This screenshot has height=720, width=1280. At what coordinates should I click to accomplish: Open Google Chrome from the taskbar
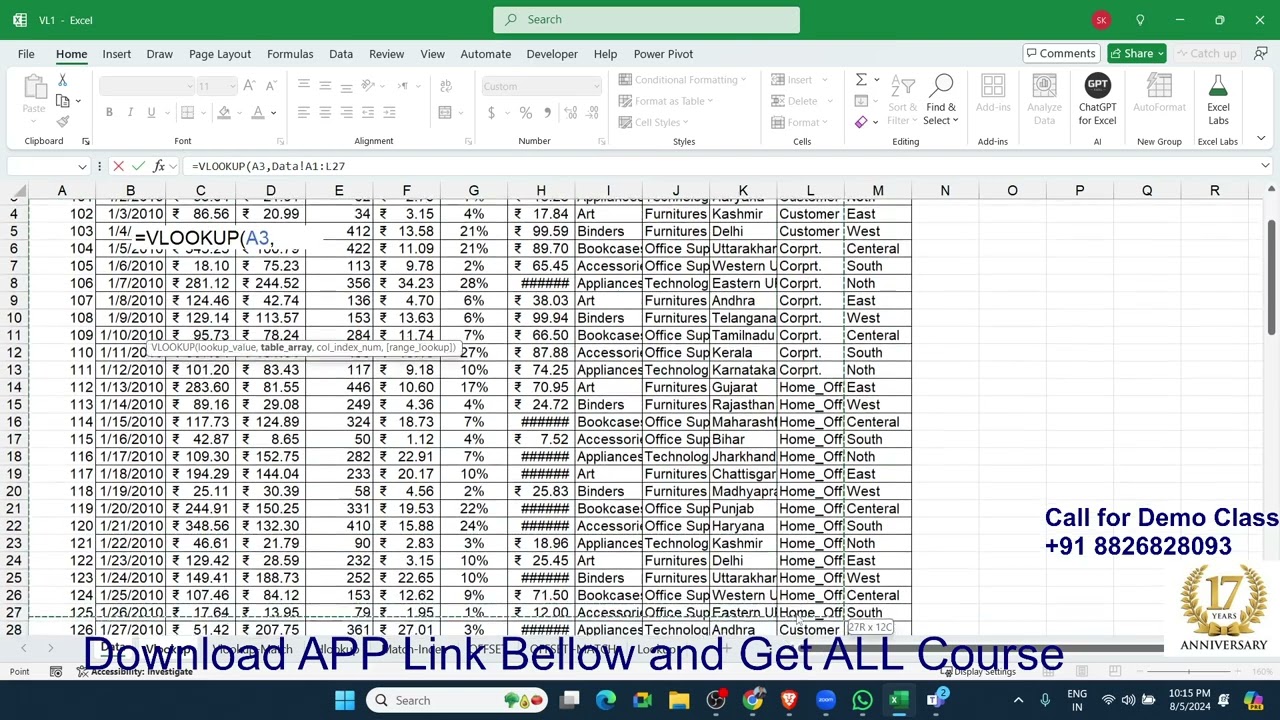tap(752, 700)
